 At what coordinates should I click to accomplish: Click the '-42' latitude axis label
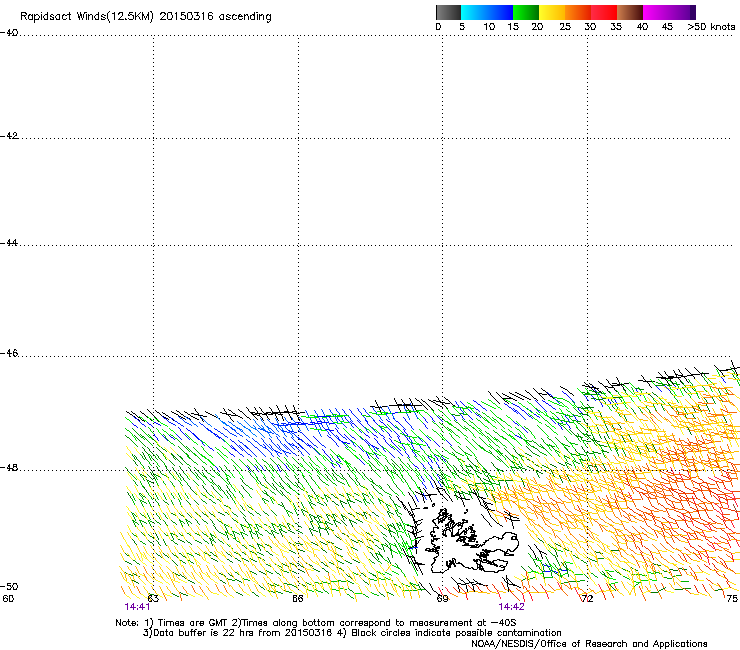[9, 136]
